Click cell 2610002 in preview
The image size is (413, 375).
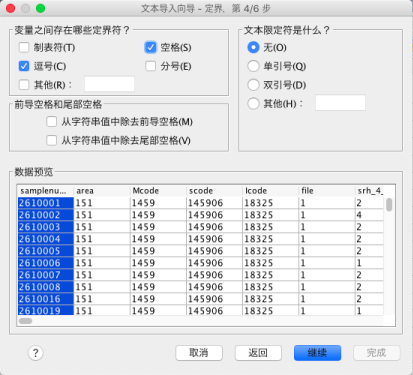tap(46, 215)
